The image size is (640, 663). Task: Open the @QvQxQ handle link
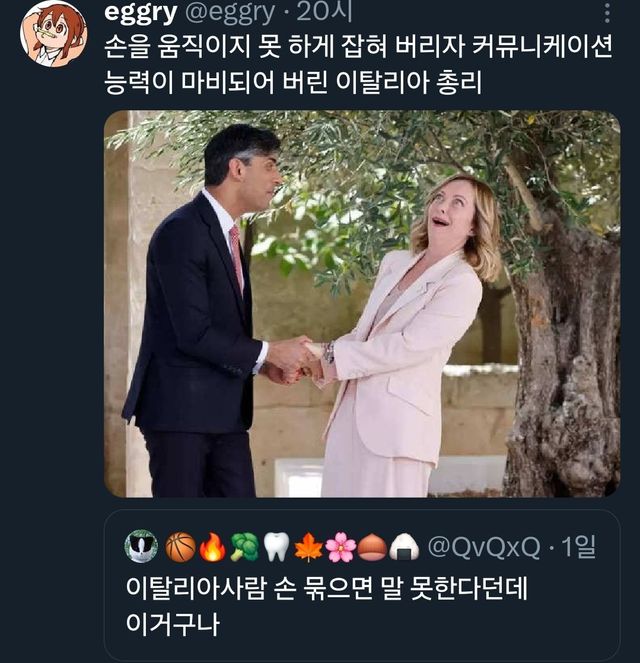[x=483, y=547]
